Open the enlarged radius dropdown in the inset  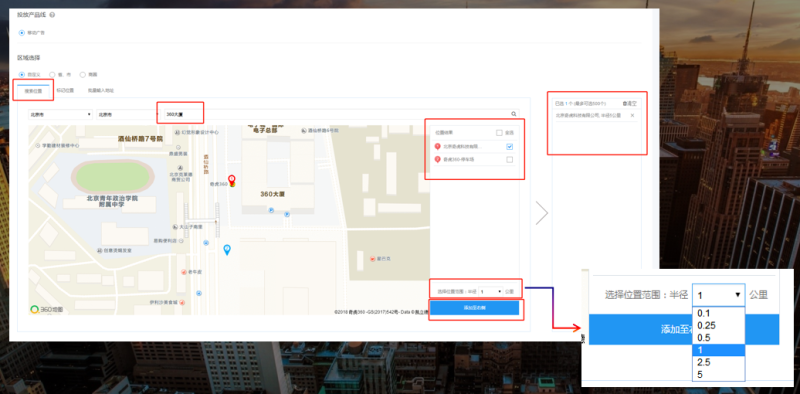pos(718,295)
